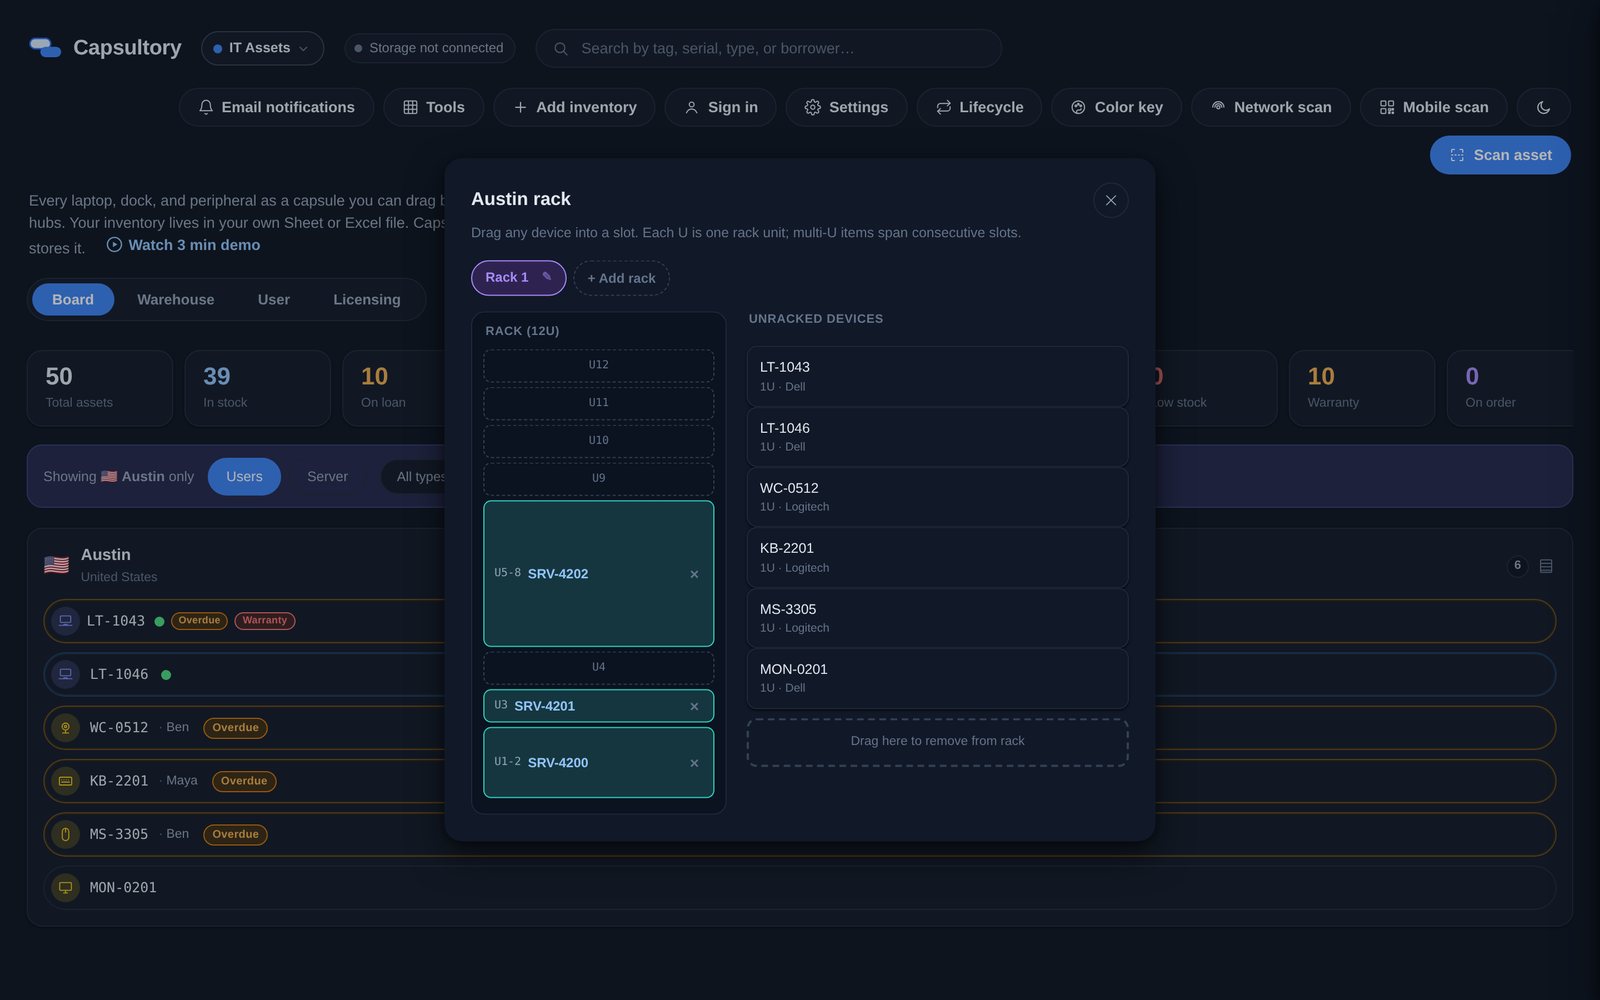
Task: Select unracked device WC-0512
Action: click(x=937, y=497)
